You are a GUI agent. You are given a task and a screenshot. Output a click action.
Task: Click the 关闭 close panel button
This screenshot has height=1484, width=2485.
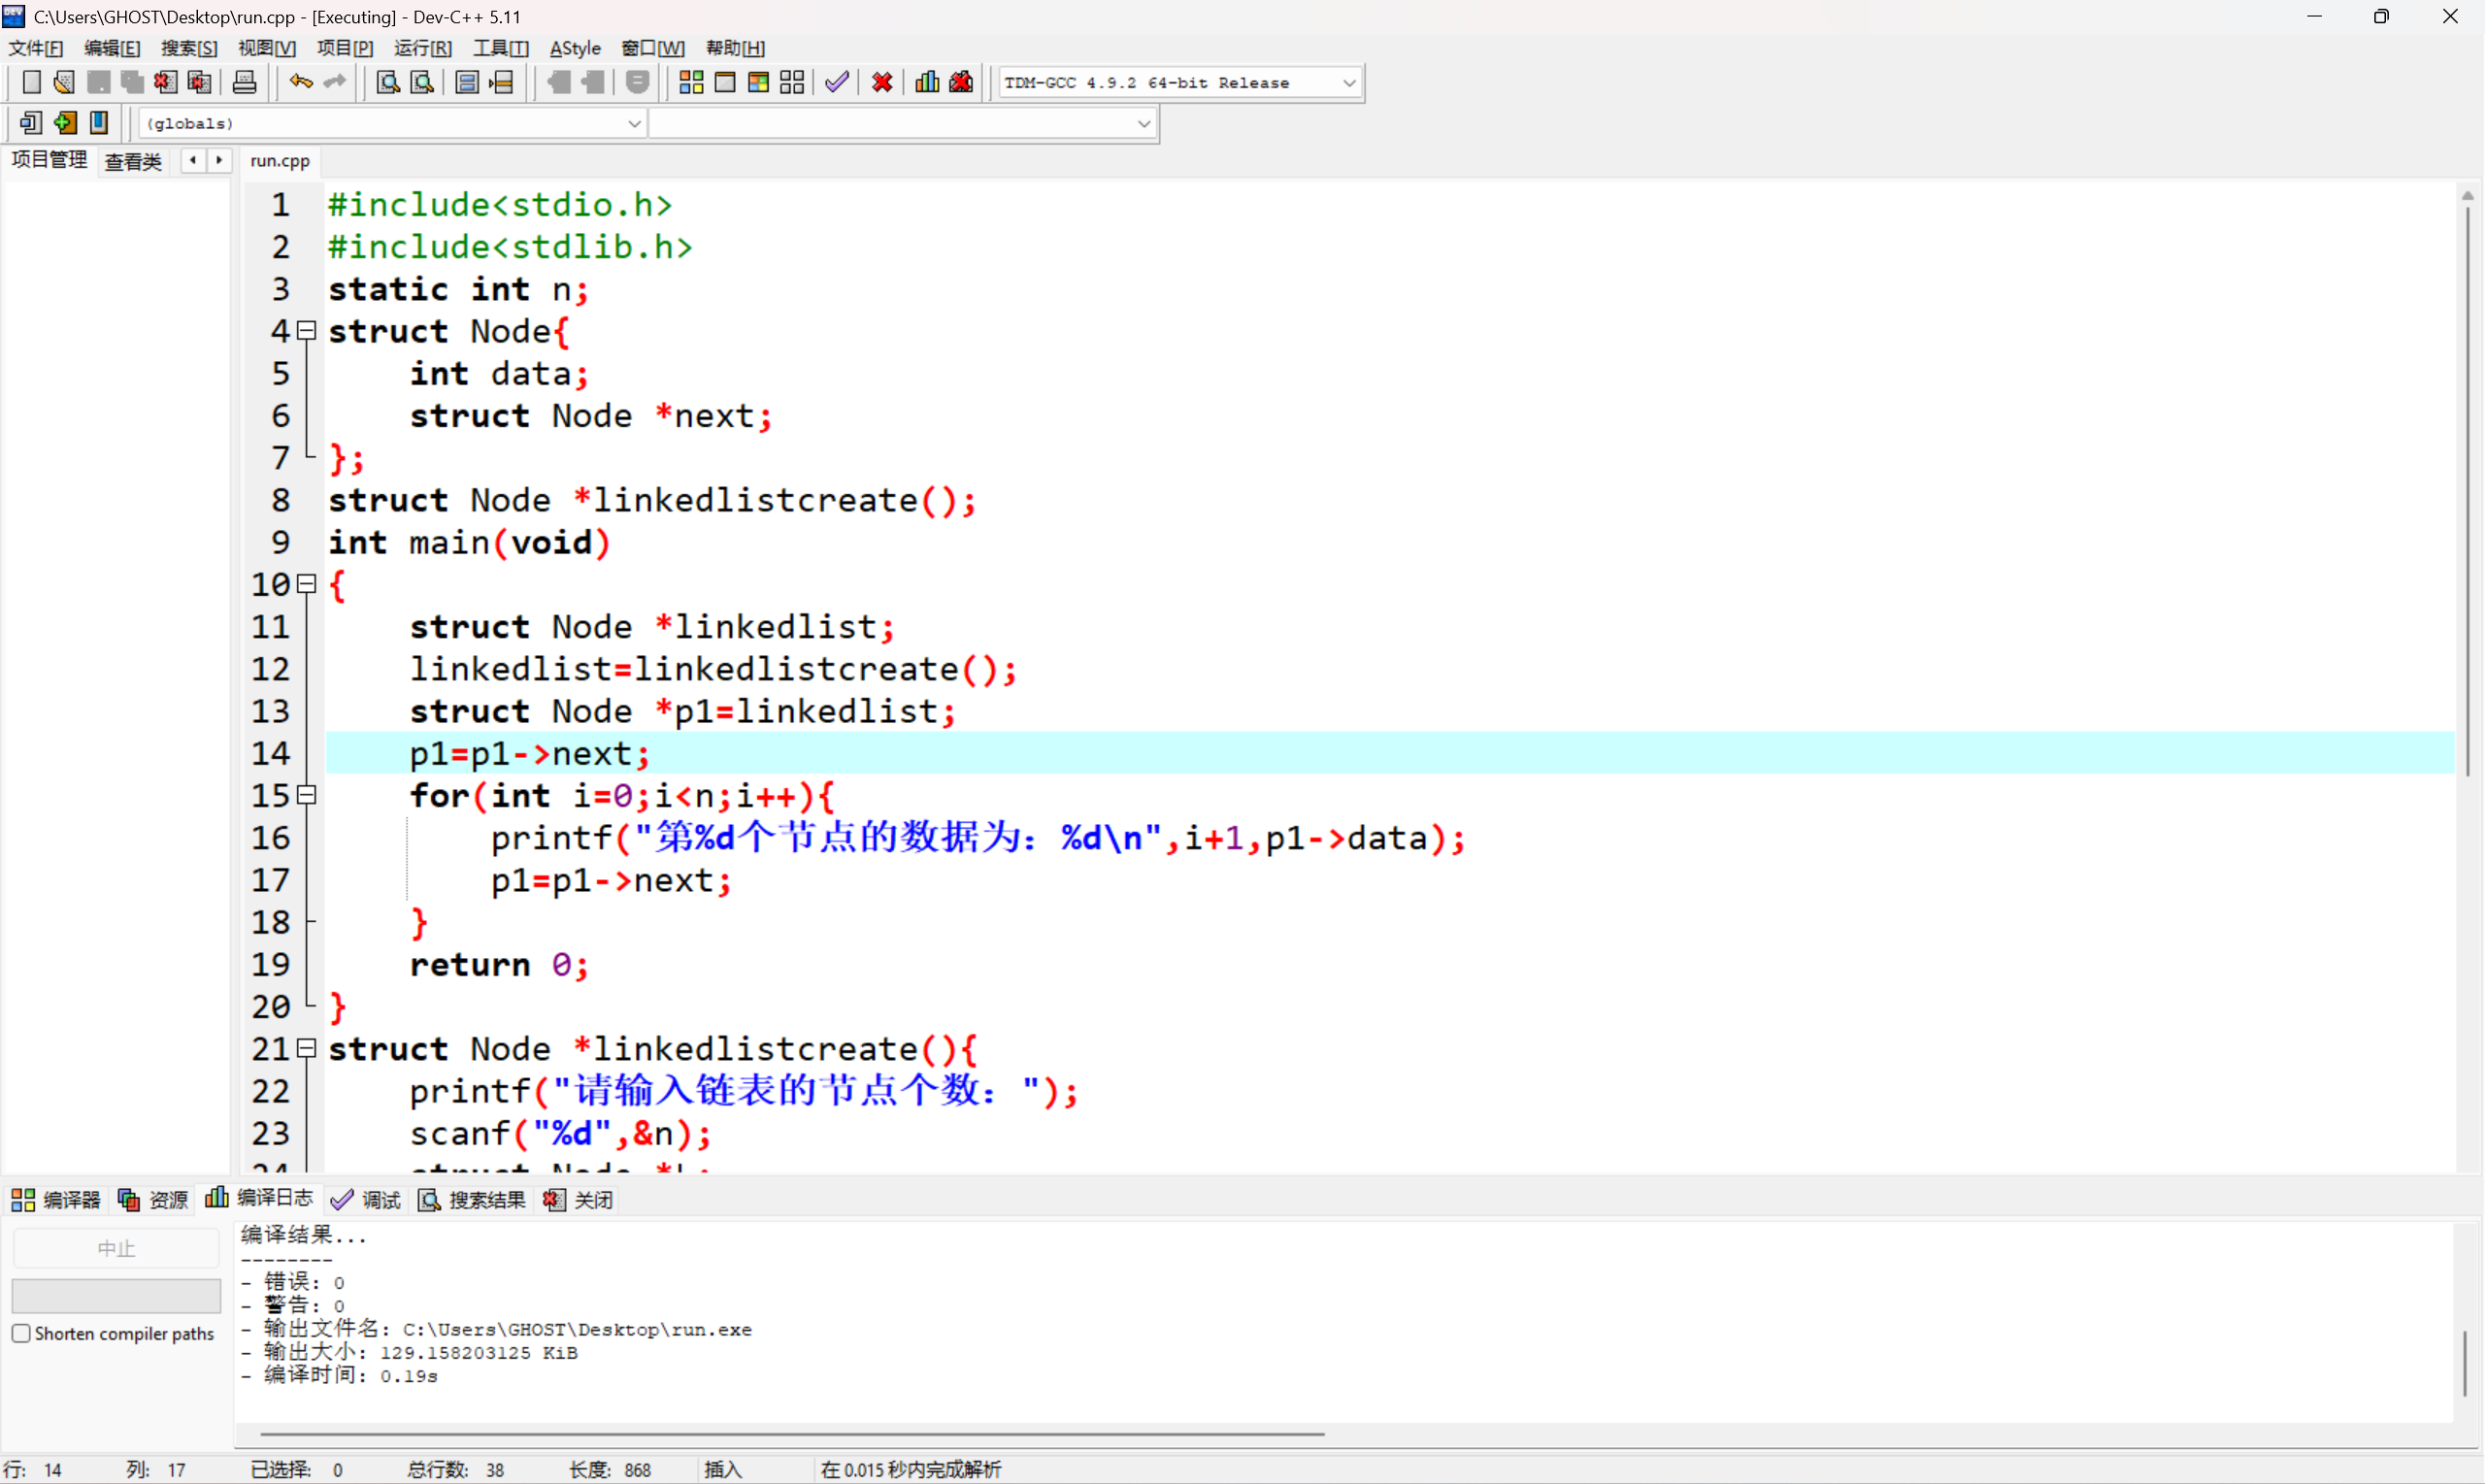pyautogui.click(x=579, y=1199)
